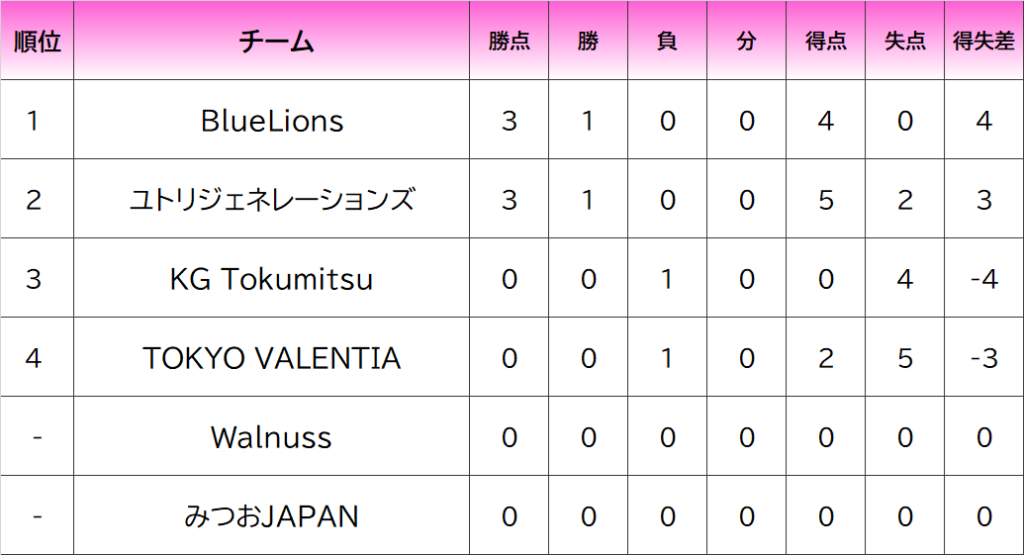Image resolution: width=1024 pixels, height=555 pixels.
Task: Select the TOKYO VALENTIA team cell
Action: pos(272,358)
